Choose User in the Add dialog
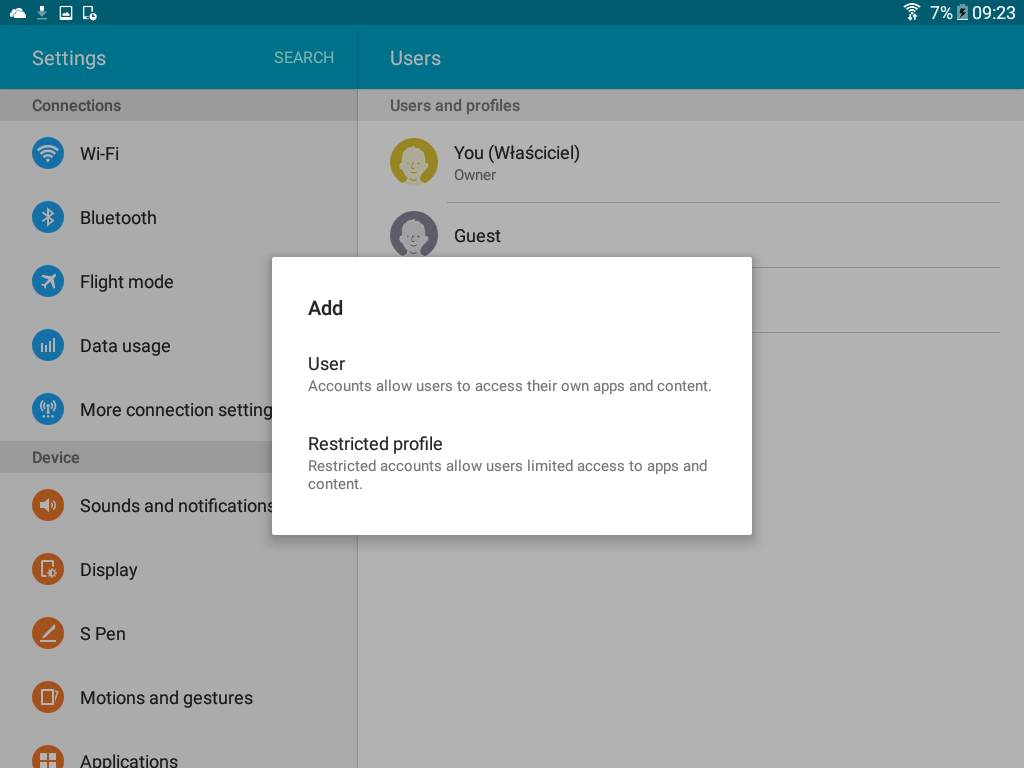The width and height of the screenshot is (1024, 768). coord(510,374)
